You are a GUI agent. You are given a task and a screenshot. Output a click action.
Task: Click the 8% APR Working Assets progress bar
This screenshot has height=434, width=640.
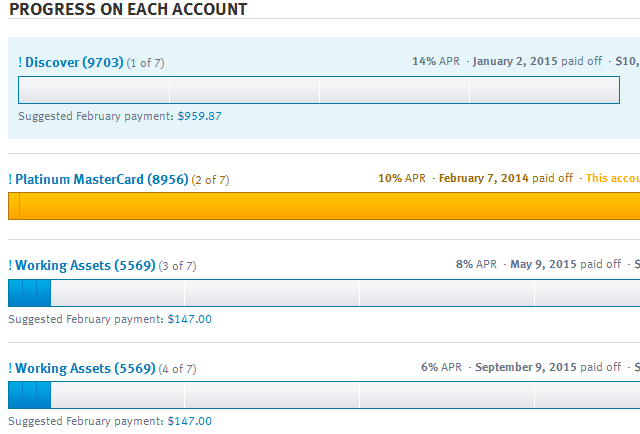pos(324,293)
